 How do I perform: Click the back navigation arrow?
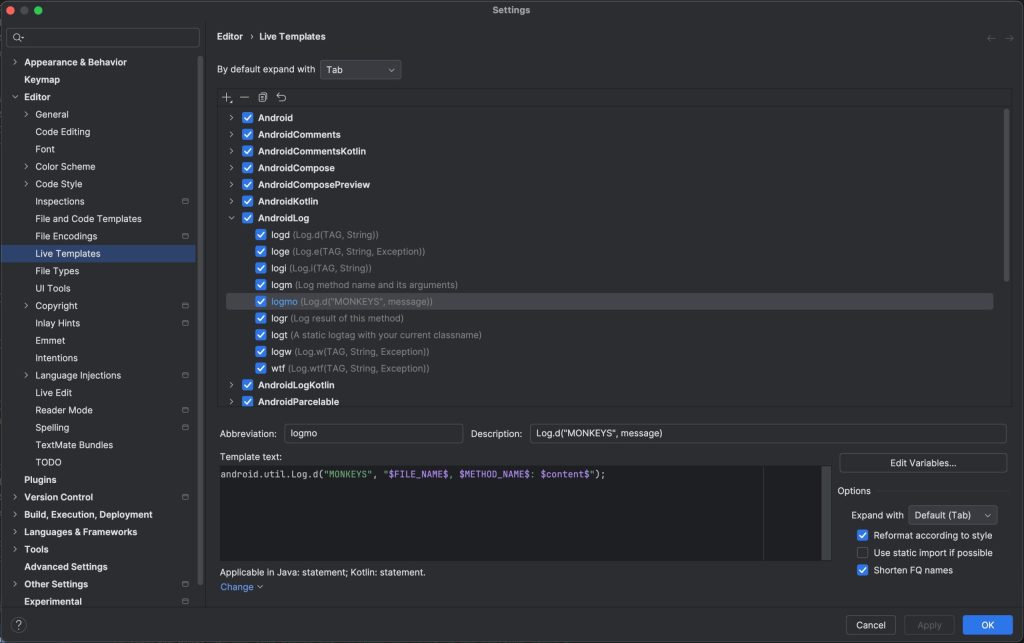990,36
